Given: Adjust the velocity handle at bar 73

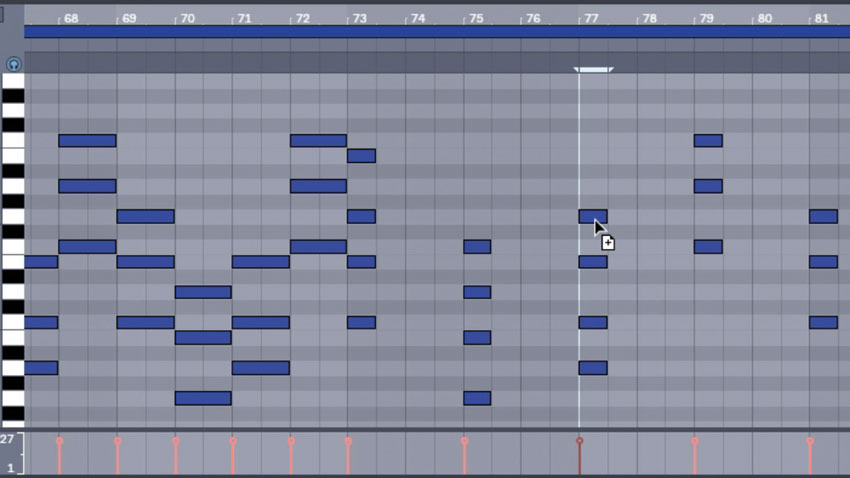Looking at the screenshot, I should [348, 441].
